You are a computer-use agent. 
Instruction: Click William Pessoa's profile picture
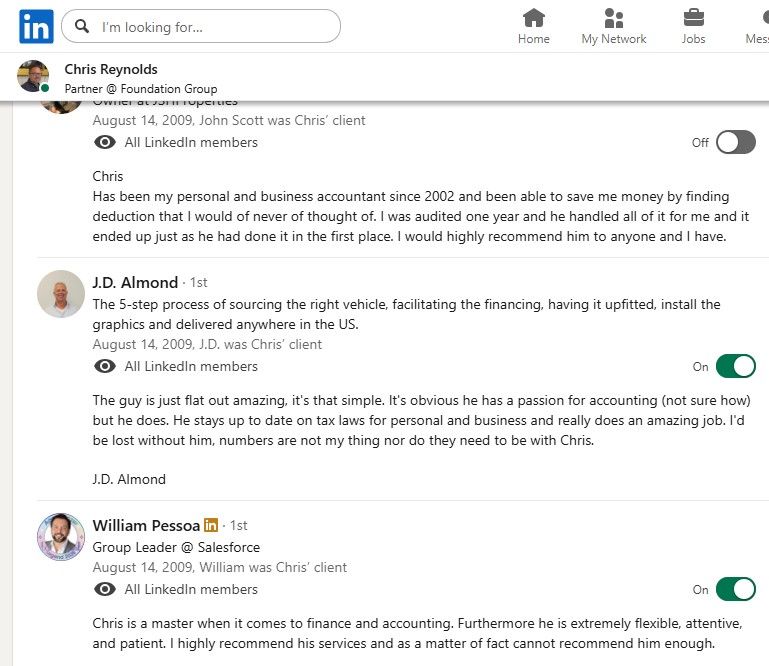tap(60, 537)
